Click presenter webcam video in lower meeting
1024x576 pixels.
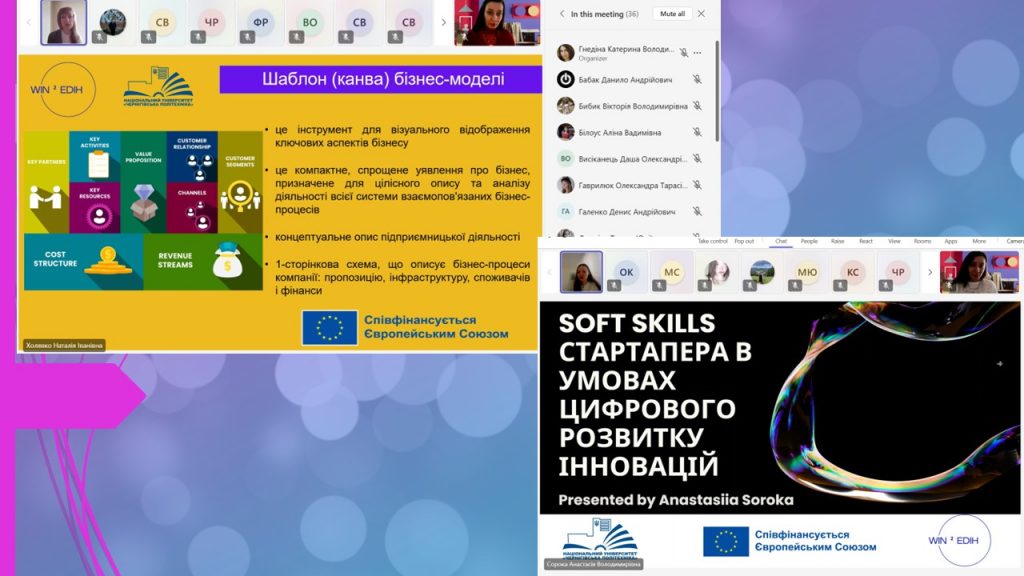click(x=979, y=272)
